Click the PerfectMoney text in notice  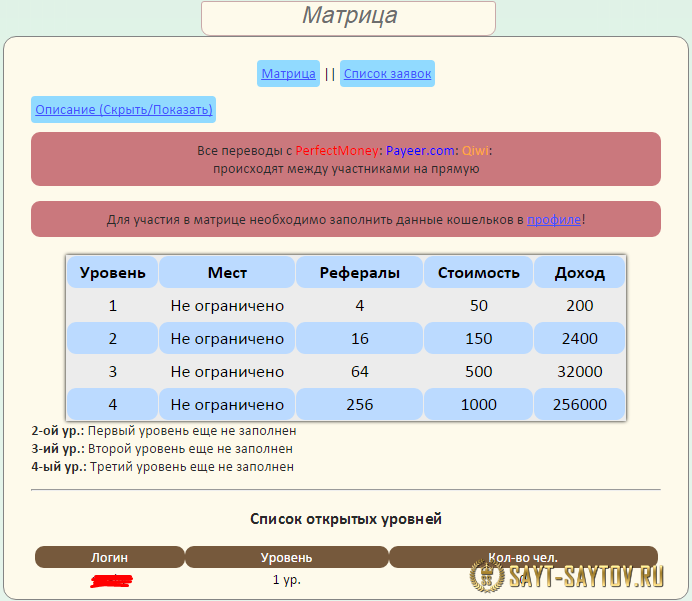point(337,151)
